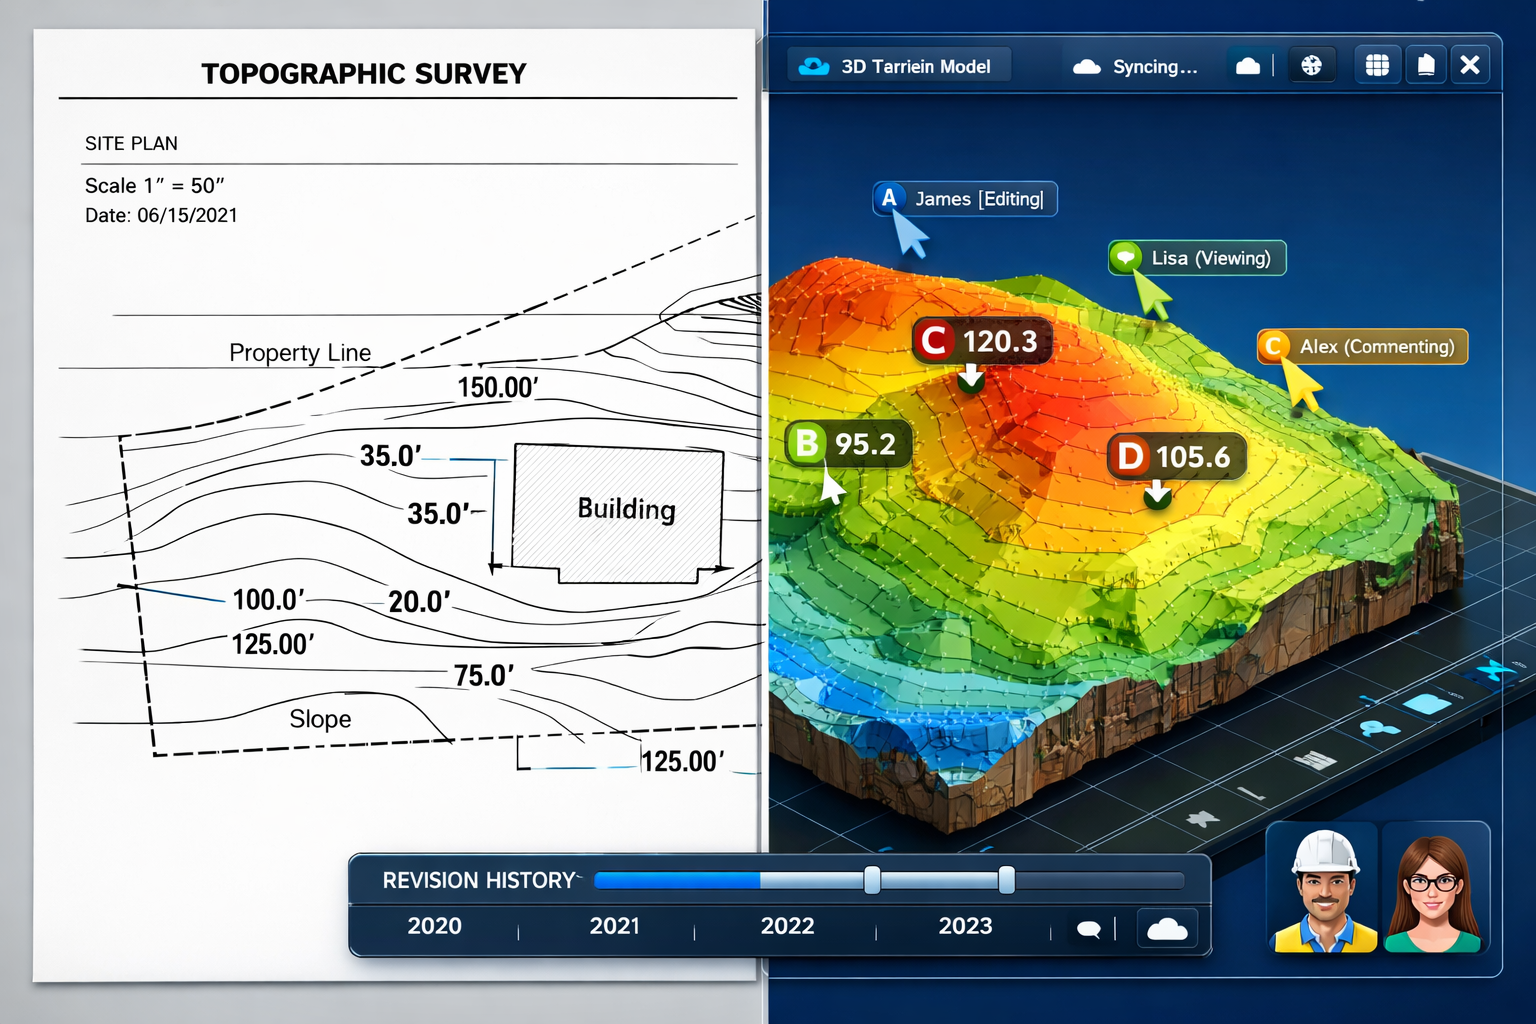
Task: Select the blue chat icon on side toolbar
Action: pyautogui.click(x=1428, y=705)
